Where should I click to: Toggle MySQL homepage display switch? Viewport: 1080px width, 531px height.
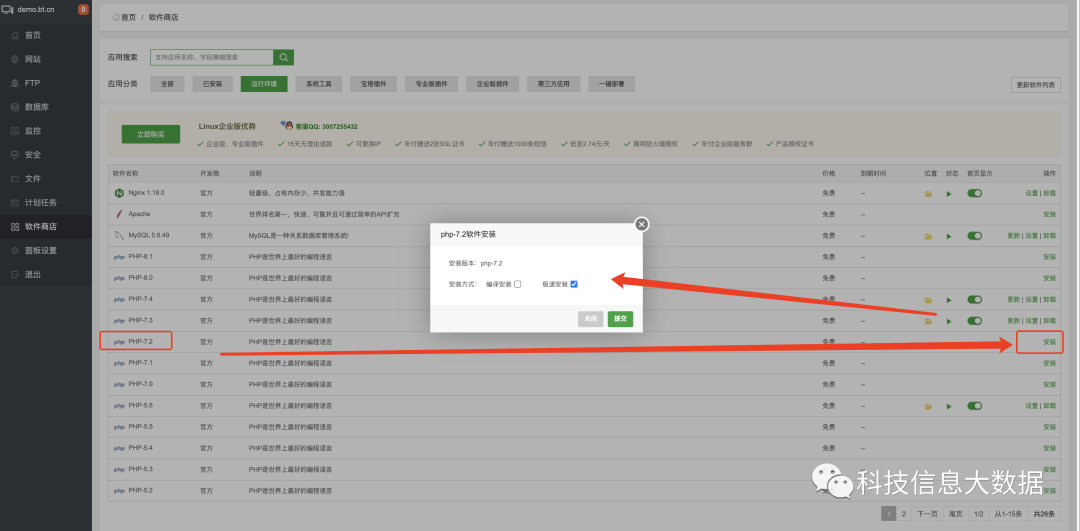(x=974, y=236)
